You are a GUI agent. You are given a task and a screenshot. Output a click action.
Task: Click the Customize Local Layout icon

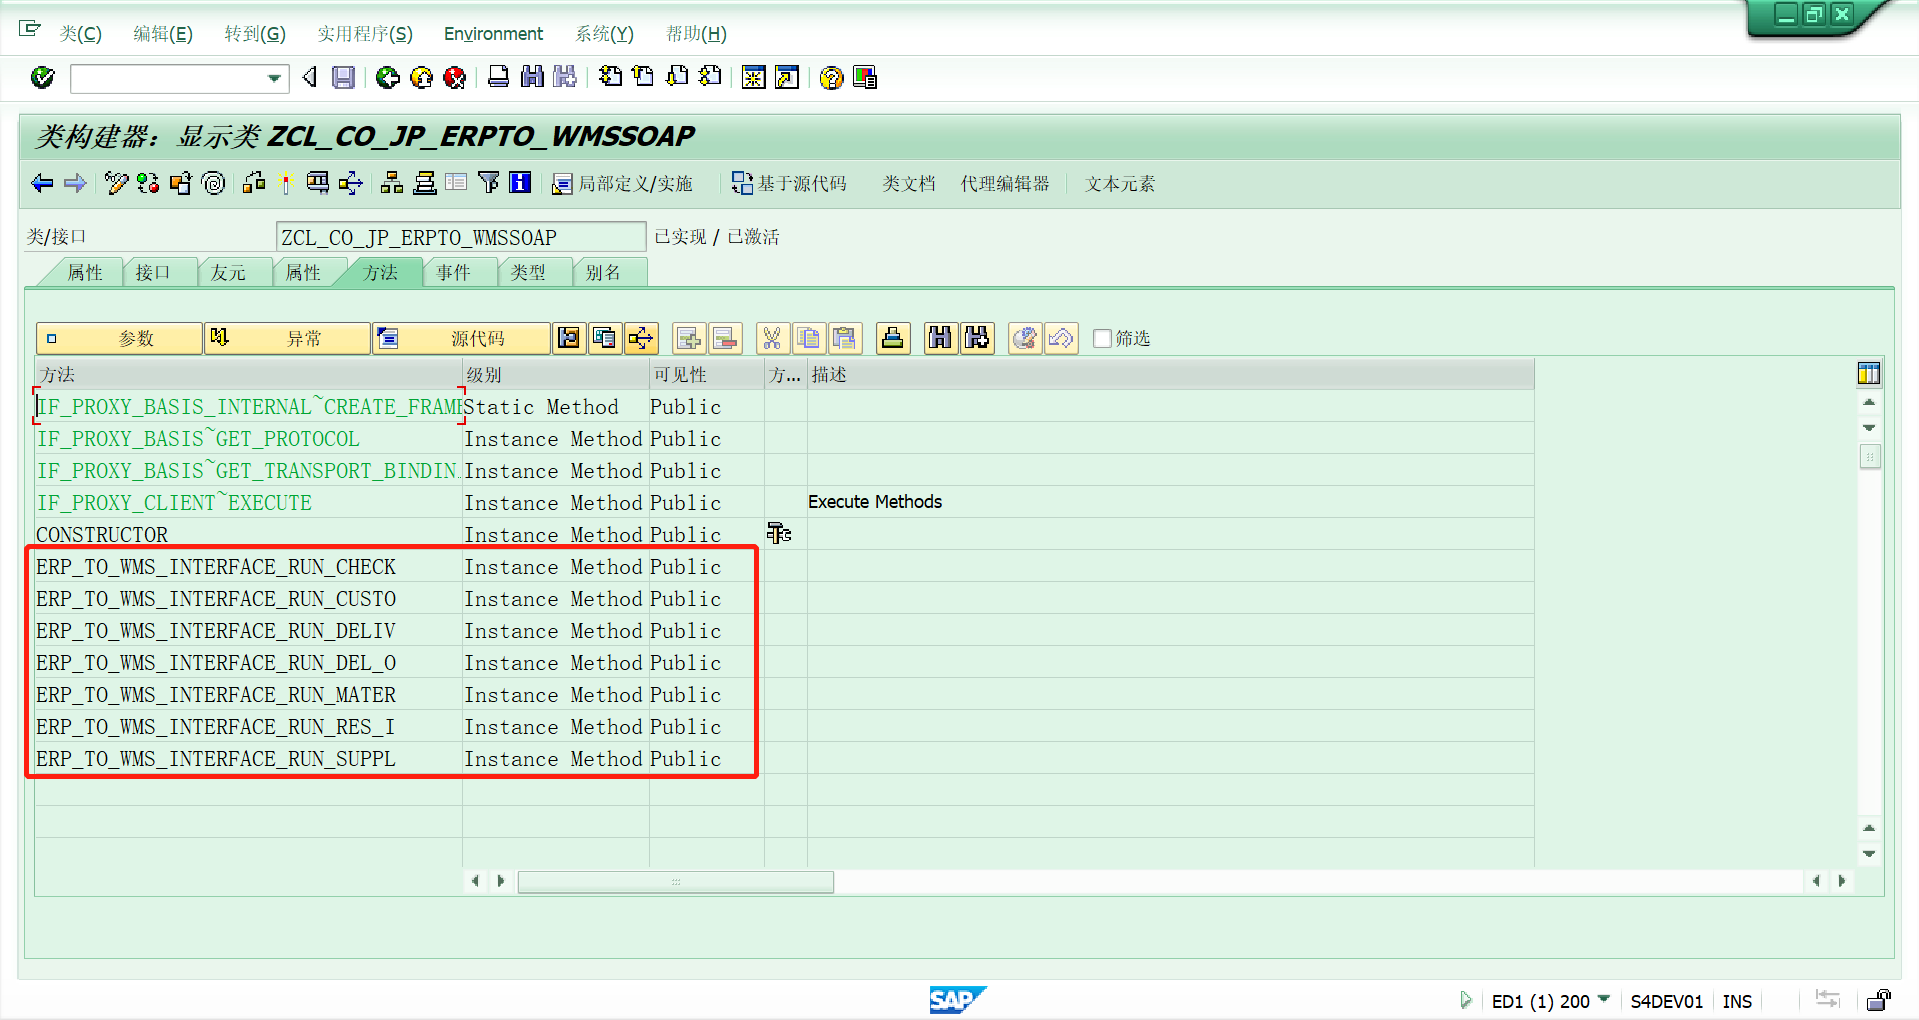pyautogui.click(x=865, y=77)
